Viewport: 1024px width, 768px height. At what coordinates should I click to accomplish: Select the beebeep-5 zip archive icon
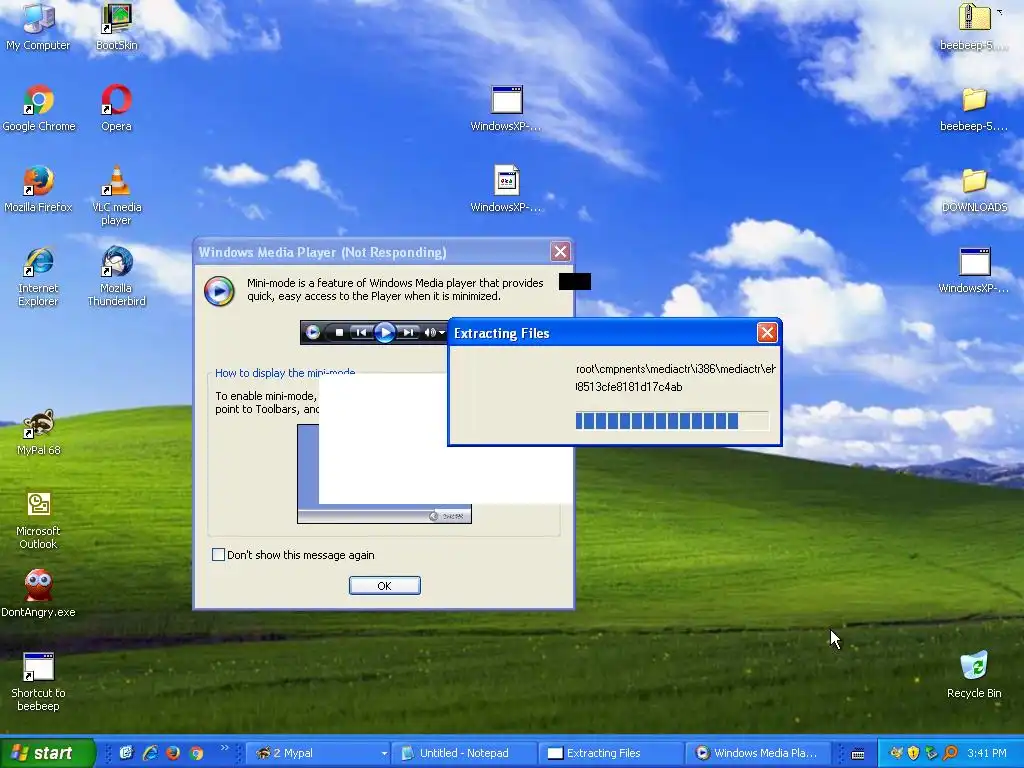[974, 26]
